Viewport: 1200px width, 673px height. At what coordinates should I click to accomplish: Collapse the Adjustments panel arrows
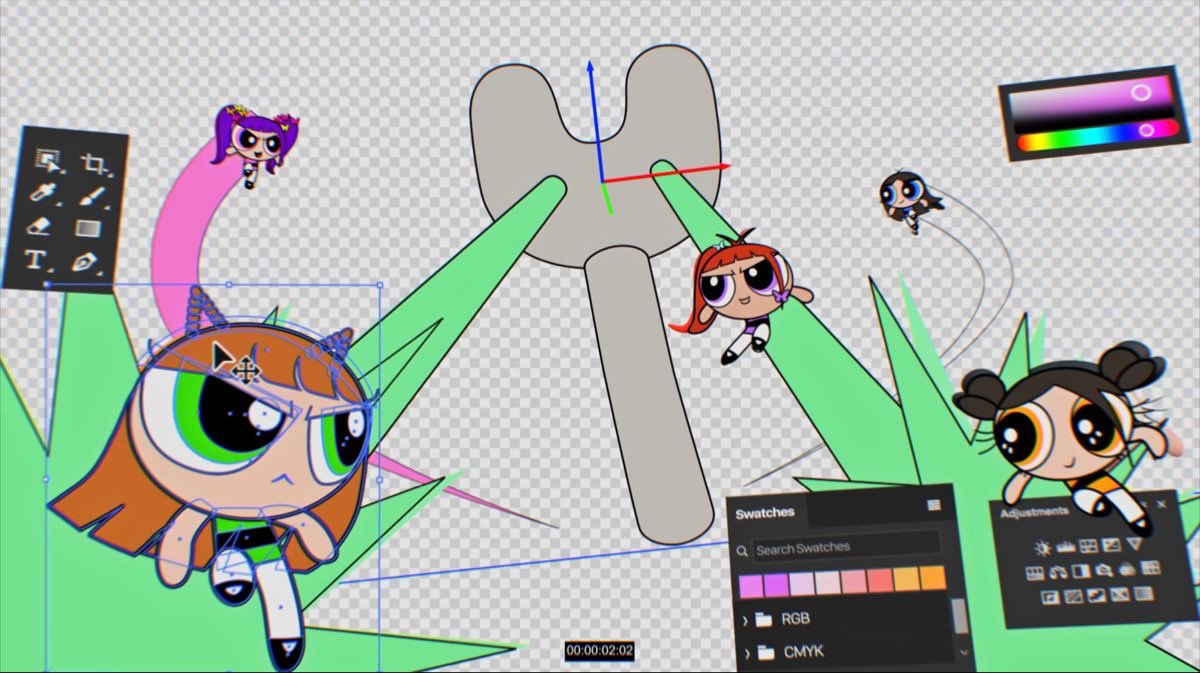(x=1144, y=504)
